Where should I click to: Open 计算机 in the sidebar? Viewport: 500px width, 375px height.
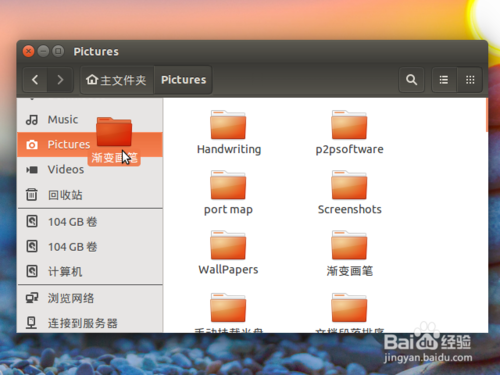click(90, 272)
